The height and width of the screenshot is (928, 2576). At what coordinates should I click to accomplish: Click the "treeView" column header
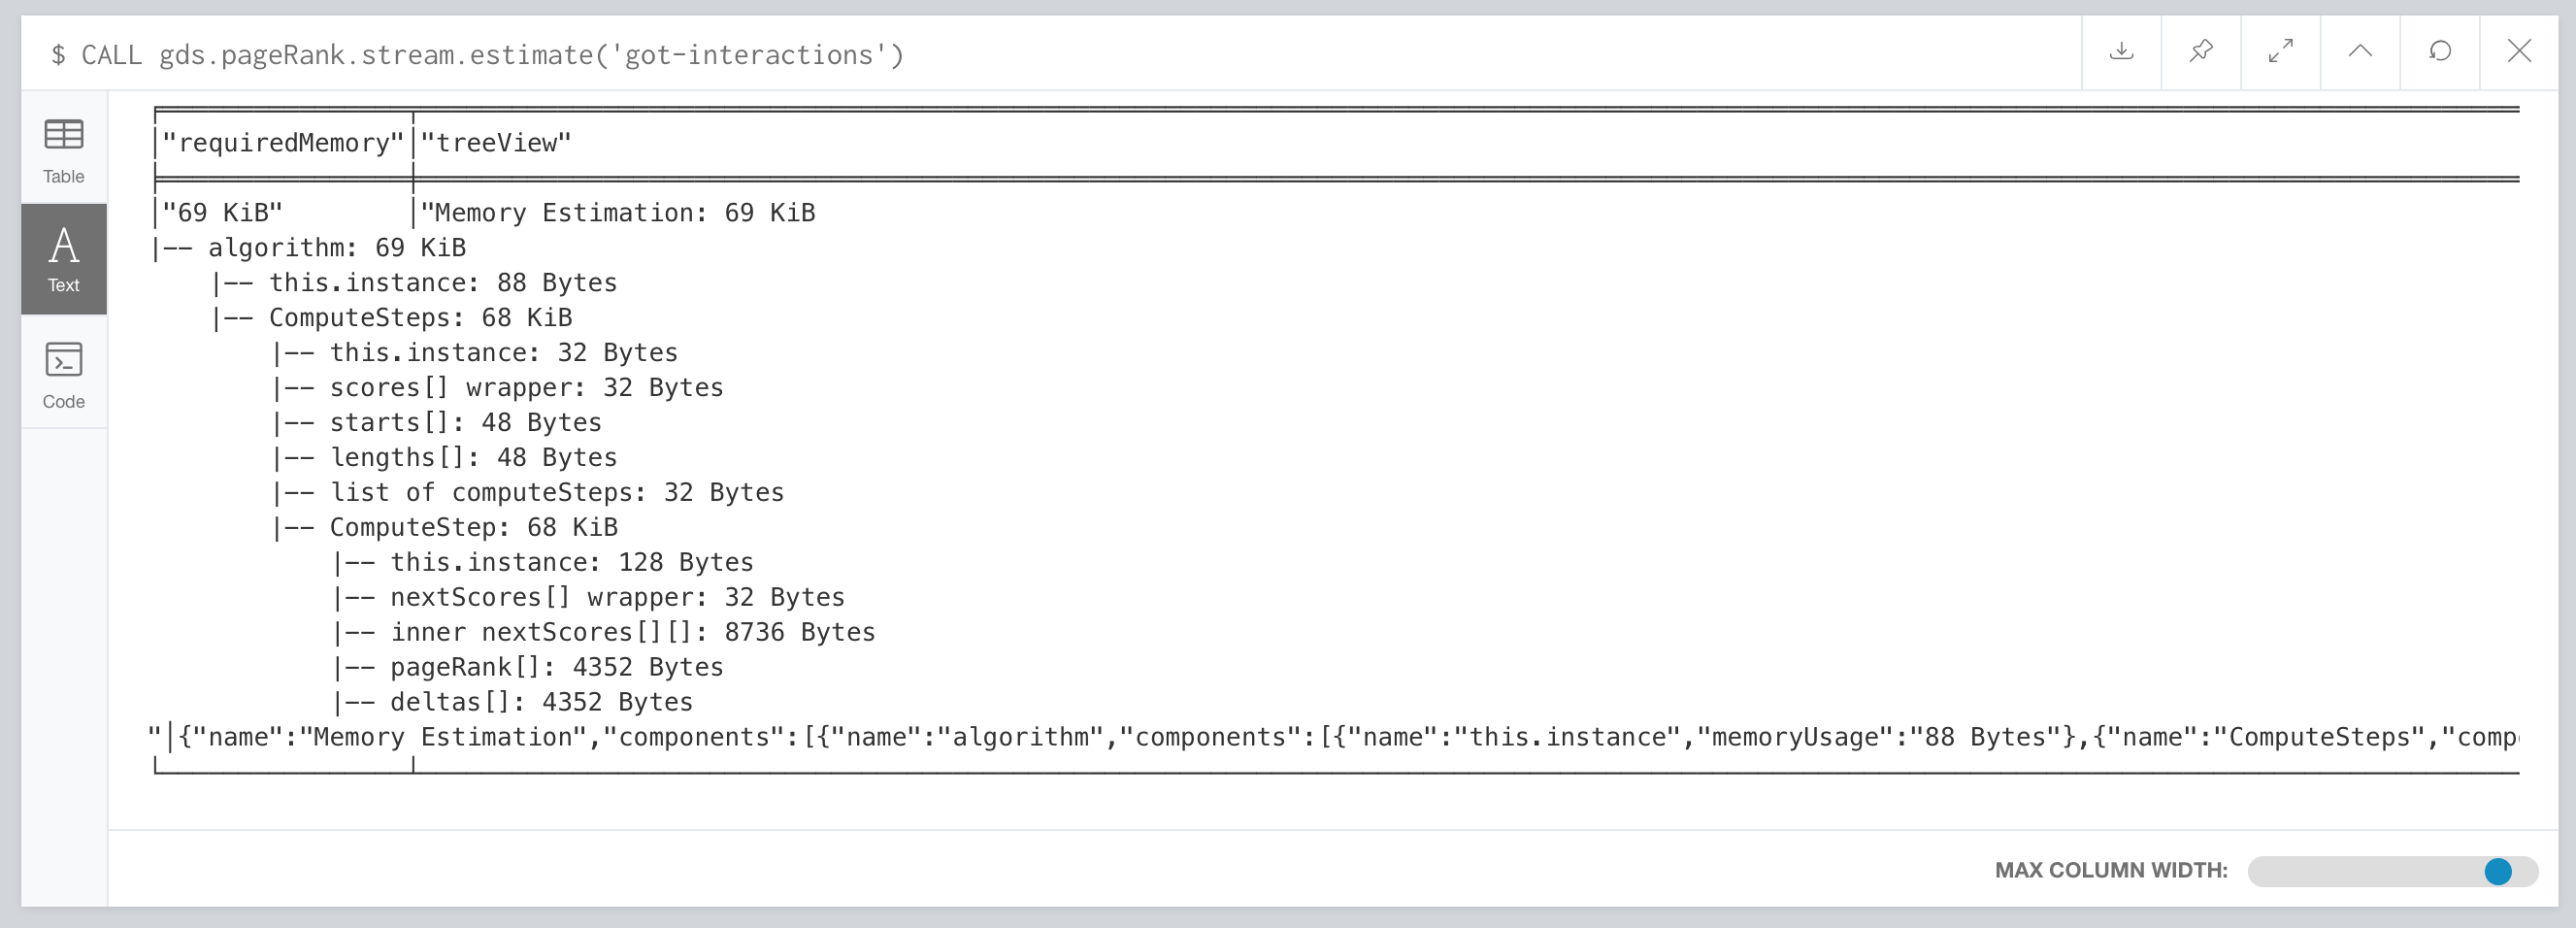click(x=496, y=143)
